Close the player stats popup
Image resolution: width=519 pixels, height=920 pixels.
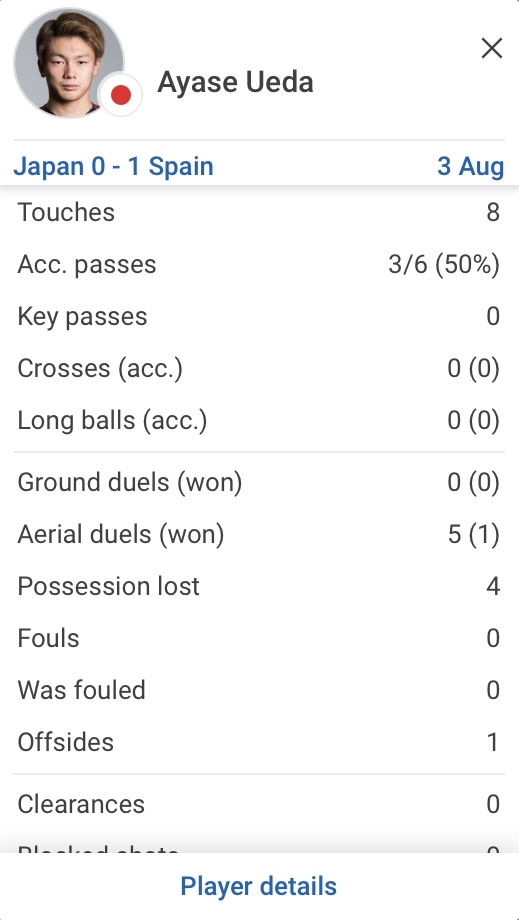click(x=491, y=48)
